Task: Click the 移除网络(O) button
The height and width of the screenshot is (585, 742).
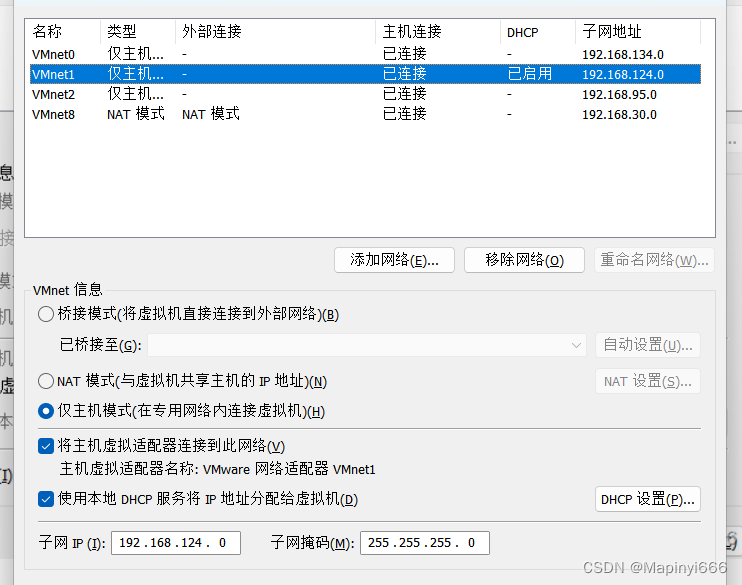Action: coord(524,260)
